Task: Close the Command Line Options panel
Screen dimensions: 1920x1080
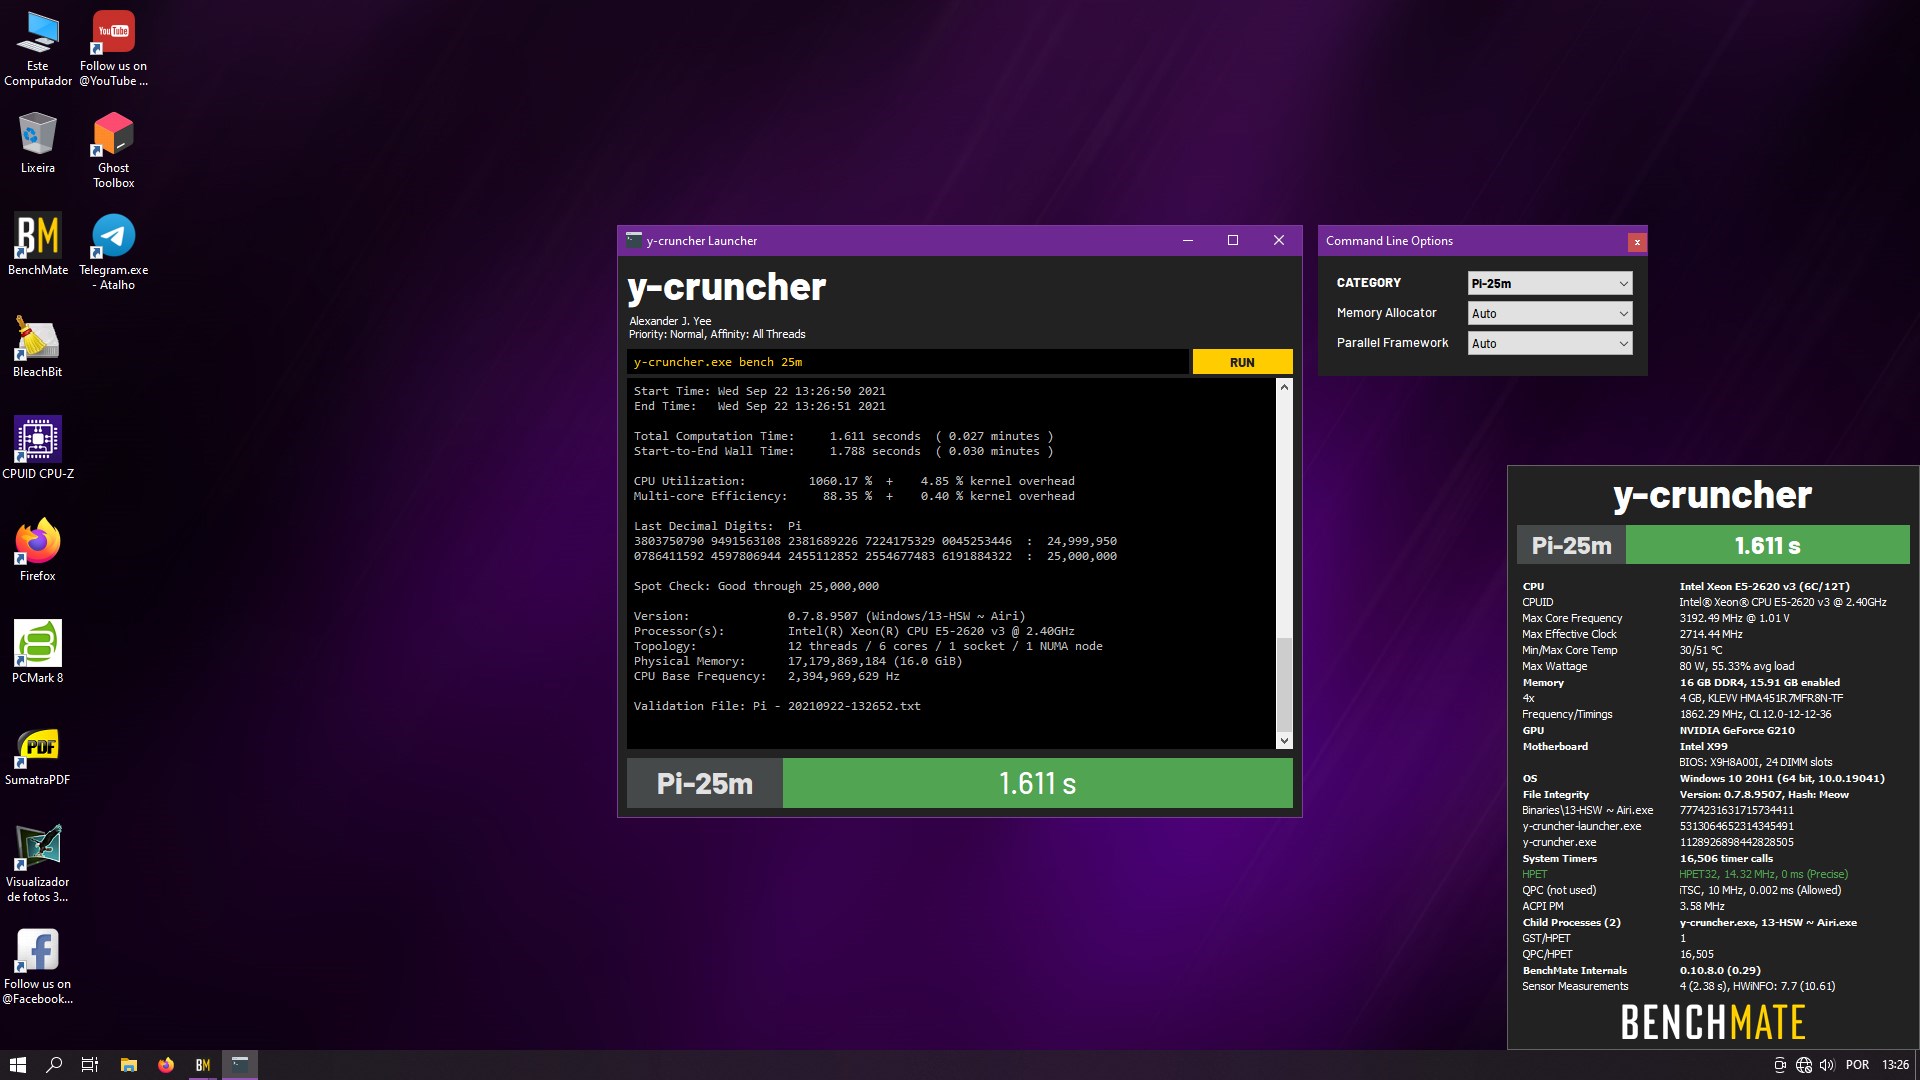Action: 1637,242
